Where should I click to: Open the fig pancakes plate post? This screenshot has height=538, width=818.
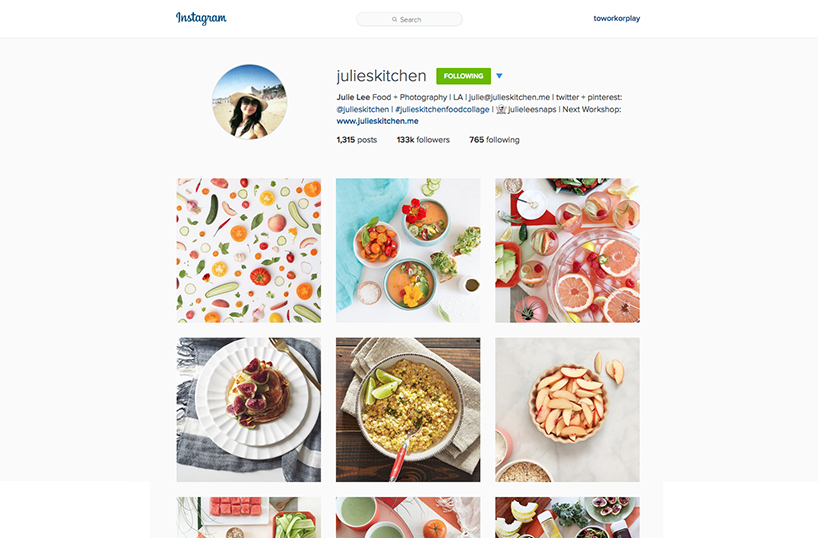pos(249,410)
